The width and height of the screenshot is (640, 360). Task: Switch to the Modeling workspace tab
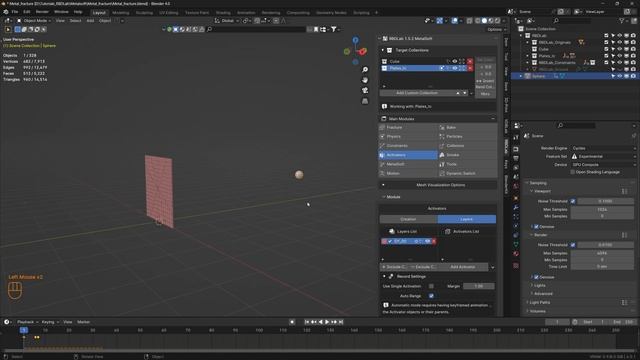click(x=120, y=13)
